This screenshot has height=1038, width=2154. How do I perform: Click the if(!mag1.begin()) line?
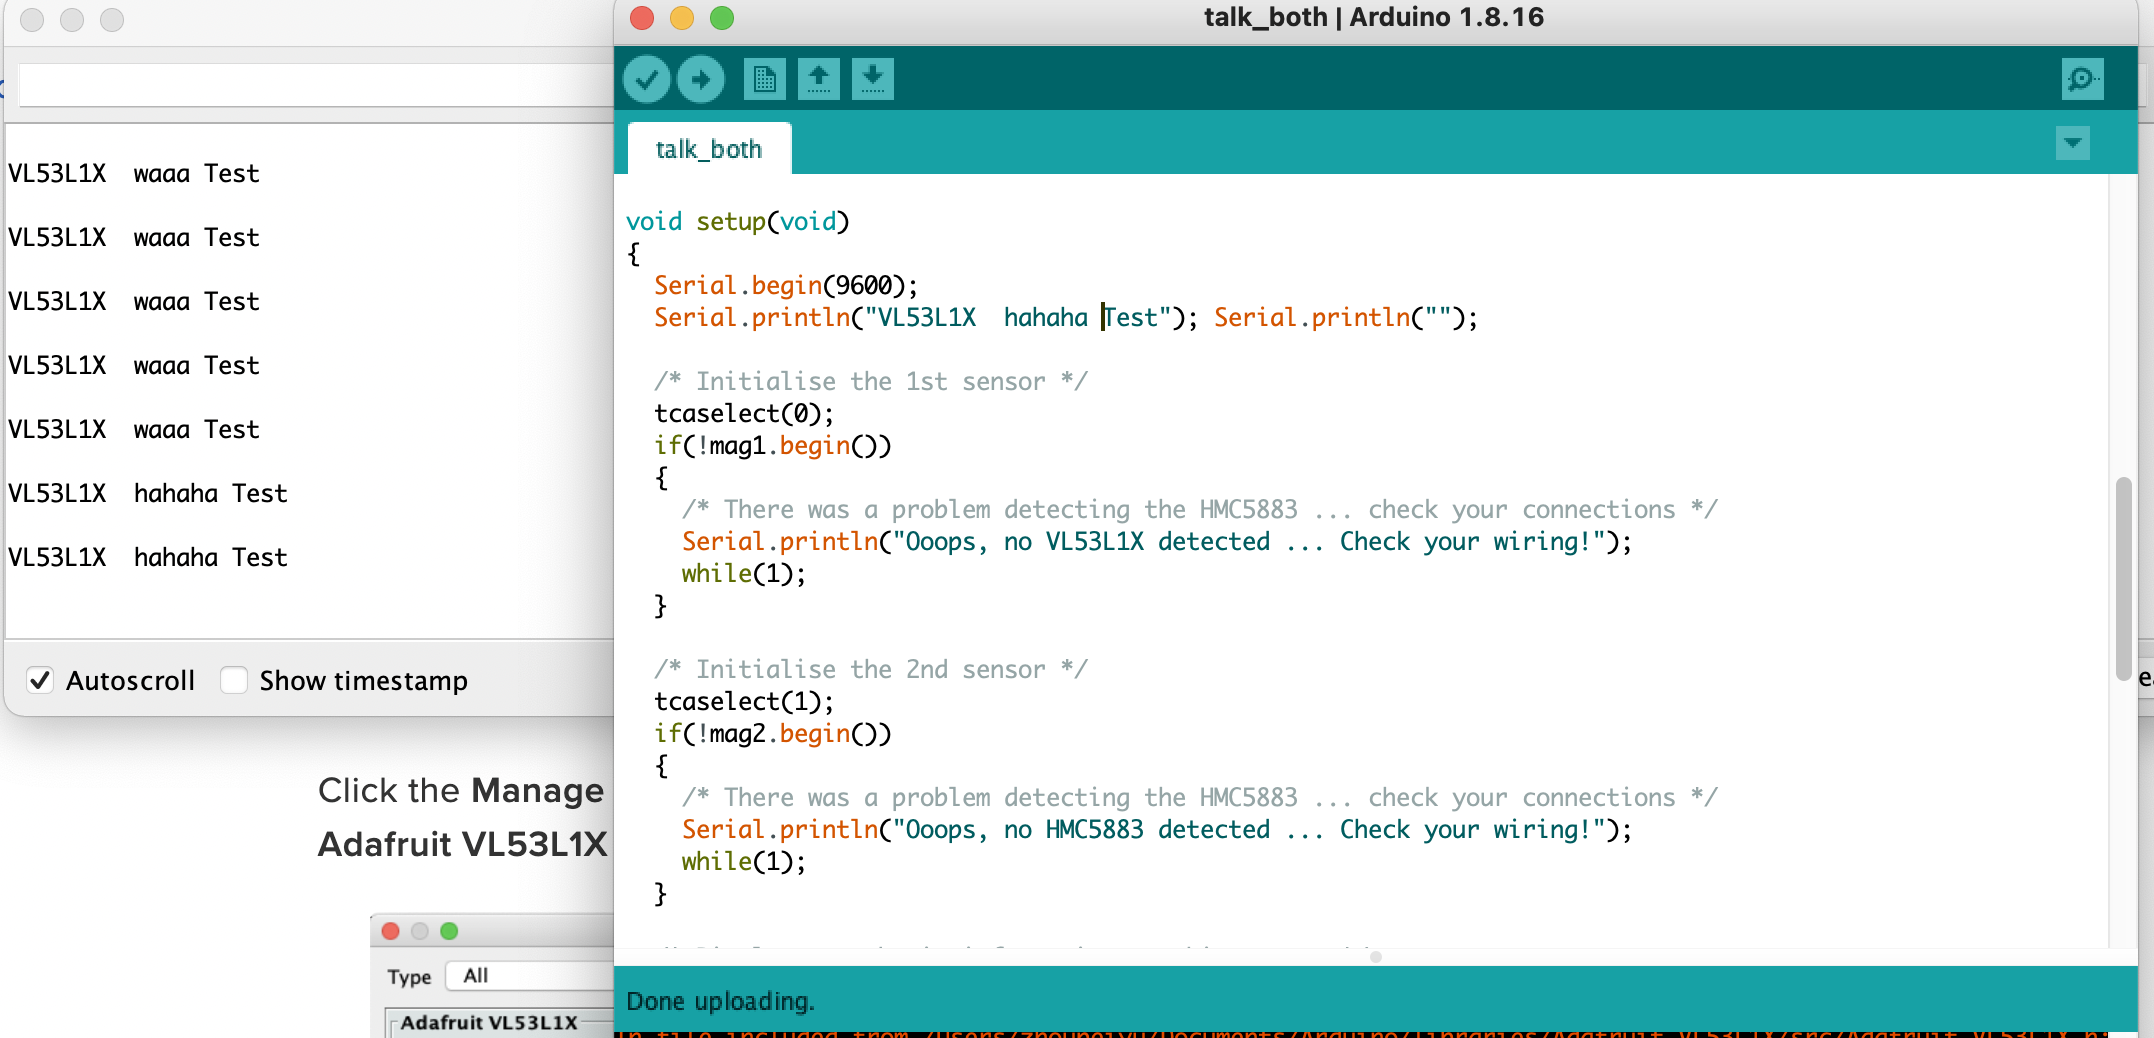(x=773, y=445)
